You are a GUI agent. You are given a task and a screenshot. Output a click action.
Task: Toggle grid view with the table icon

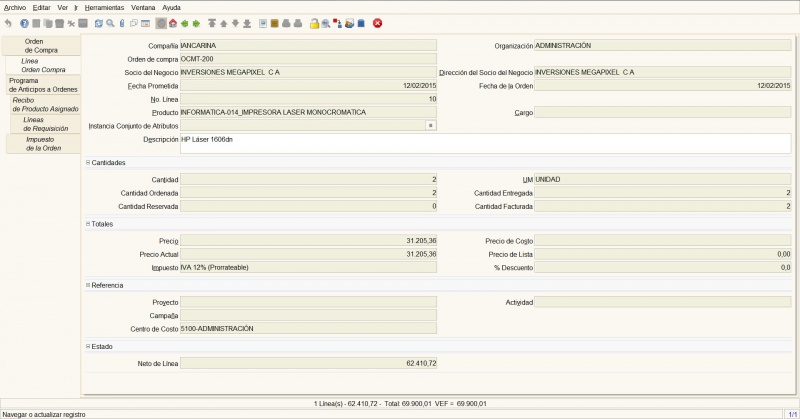[x=145, y=23]
